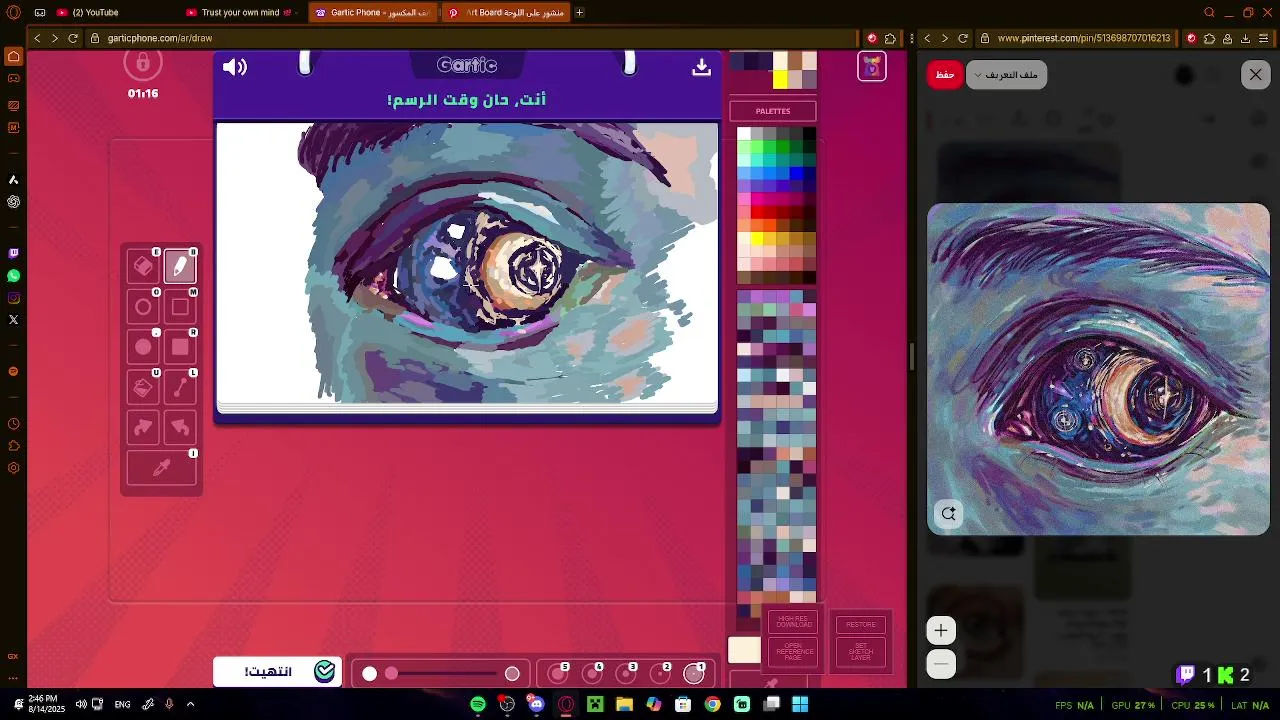Adjust the brush opacity slider handle
Viewport: 1280px width, 720px height.
coord(391,673)
